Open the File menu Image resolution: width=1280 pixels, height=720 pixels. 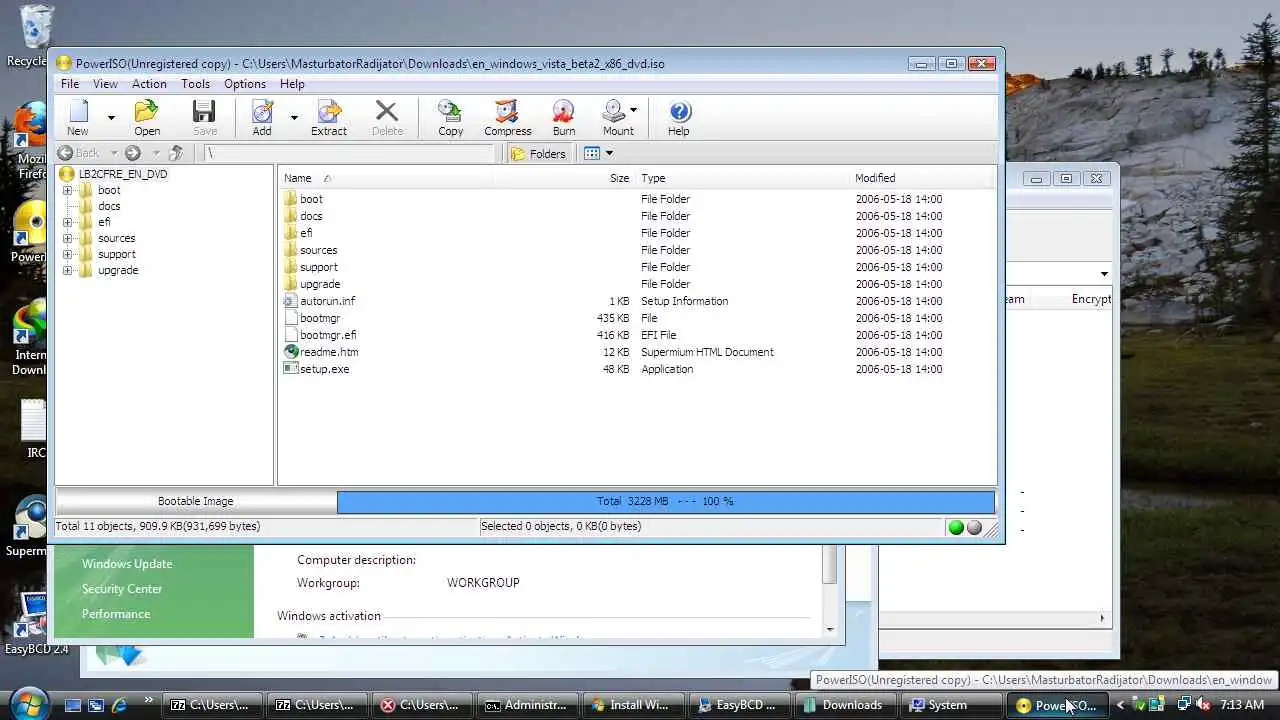coord(70,84)
